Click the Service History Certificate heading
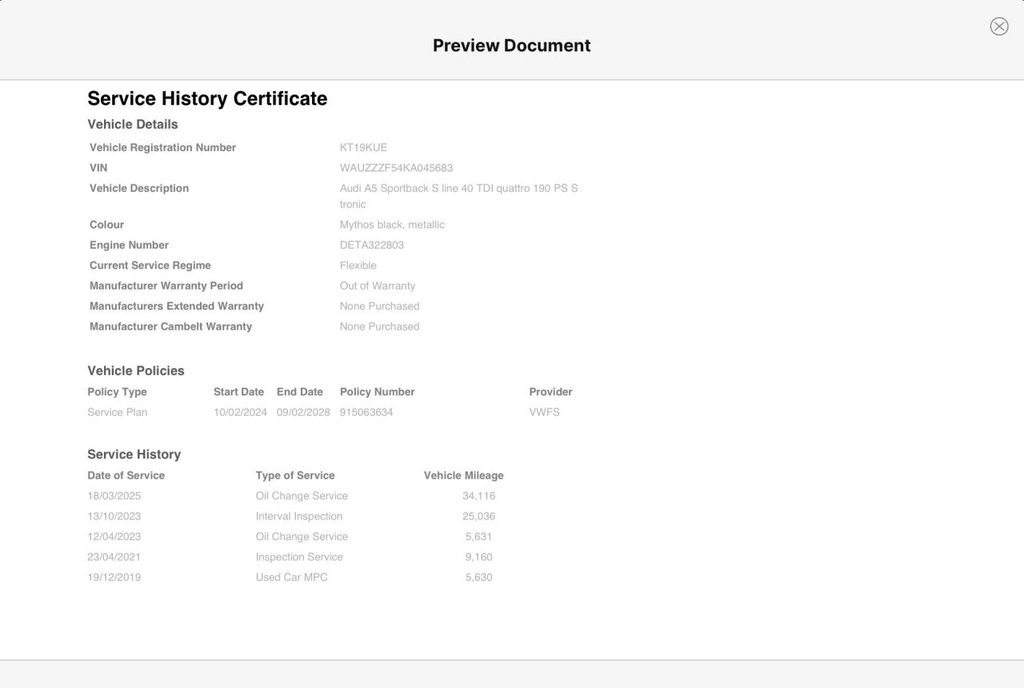Image resolution: width=1024 pixels, height=688 pixels. 207,99
